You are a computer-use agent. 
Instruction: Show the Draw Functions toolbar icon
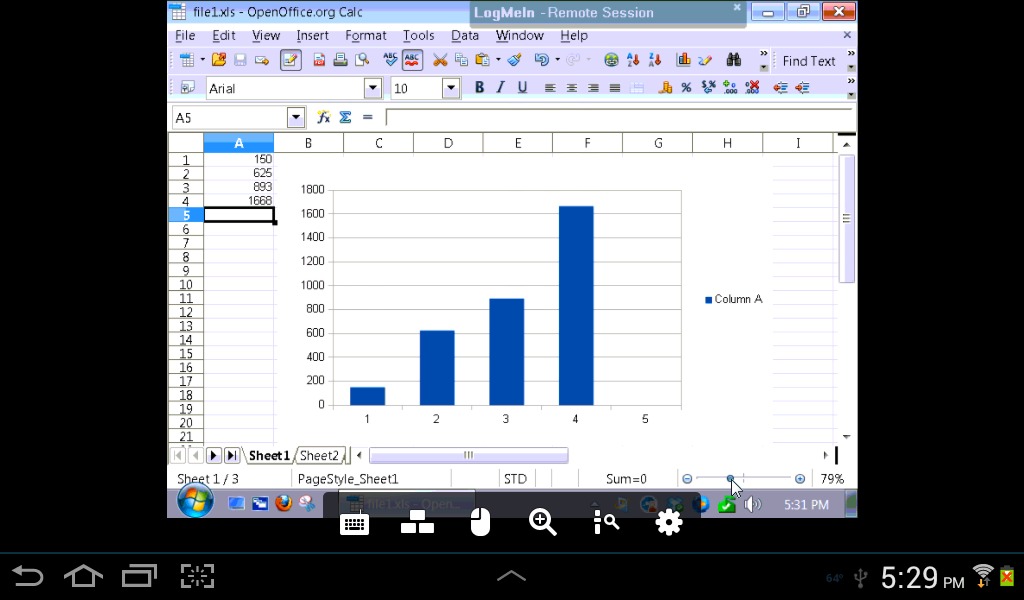click(x=705, y=60)
